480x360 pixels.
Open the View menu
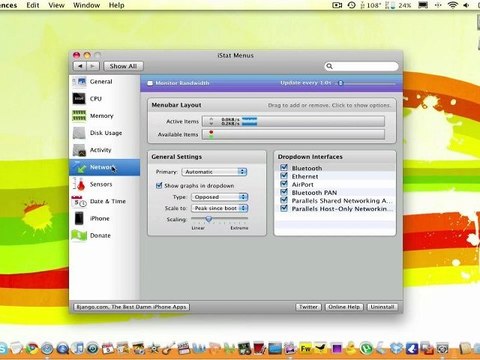(56, 5)
